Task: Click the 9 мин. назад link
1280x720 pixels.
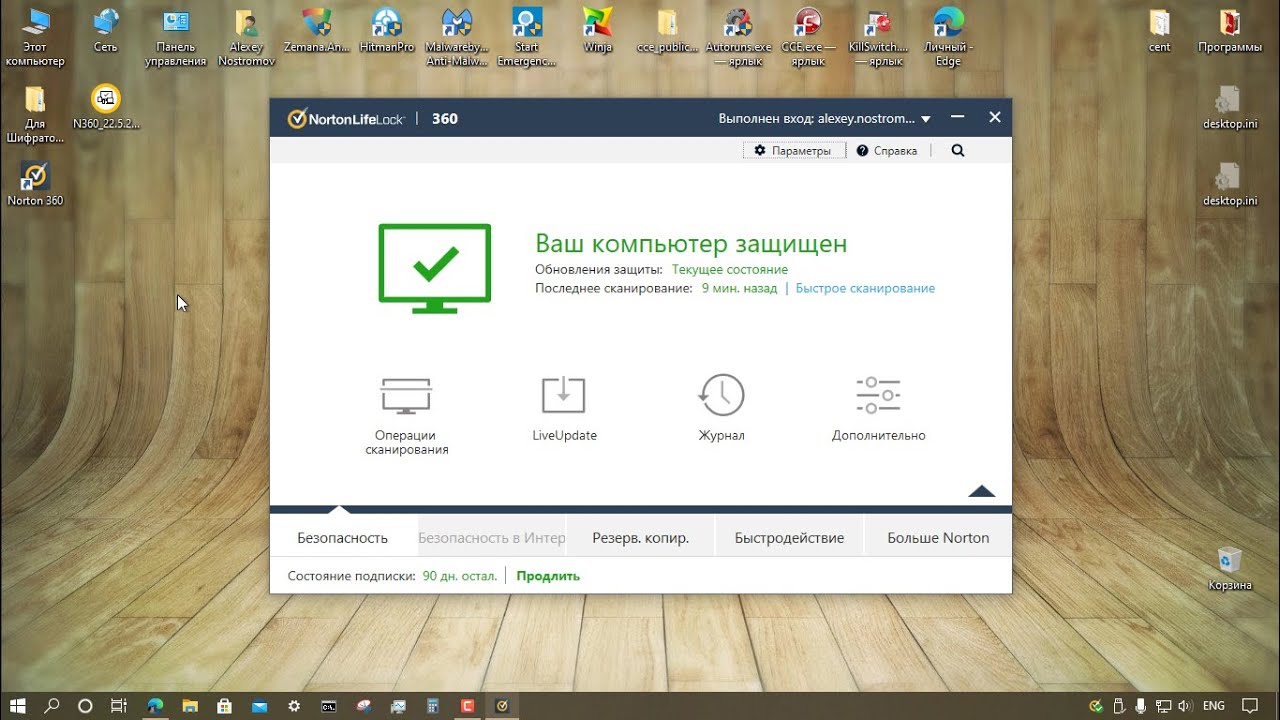Action: (739, 288)
